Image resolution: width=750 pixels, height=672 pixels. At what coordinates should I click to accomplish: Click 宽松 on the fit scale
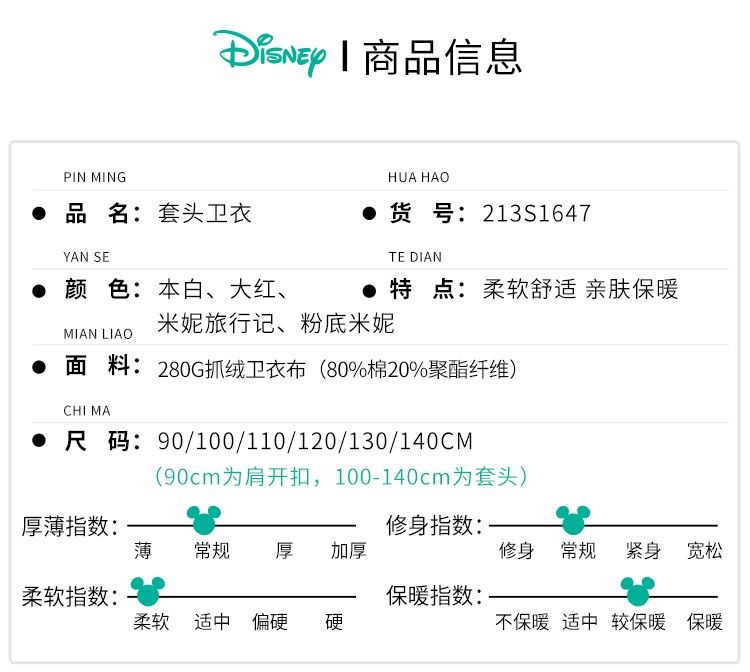(705, 551)
